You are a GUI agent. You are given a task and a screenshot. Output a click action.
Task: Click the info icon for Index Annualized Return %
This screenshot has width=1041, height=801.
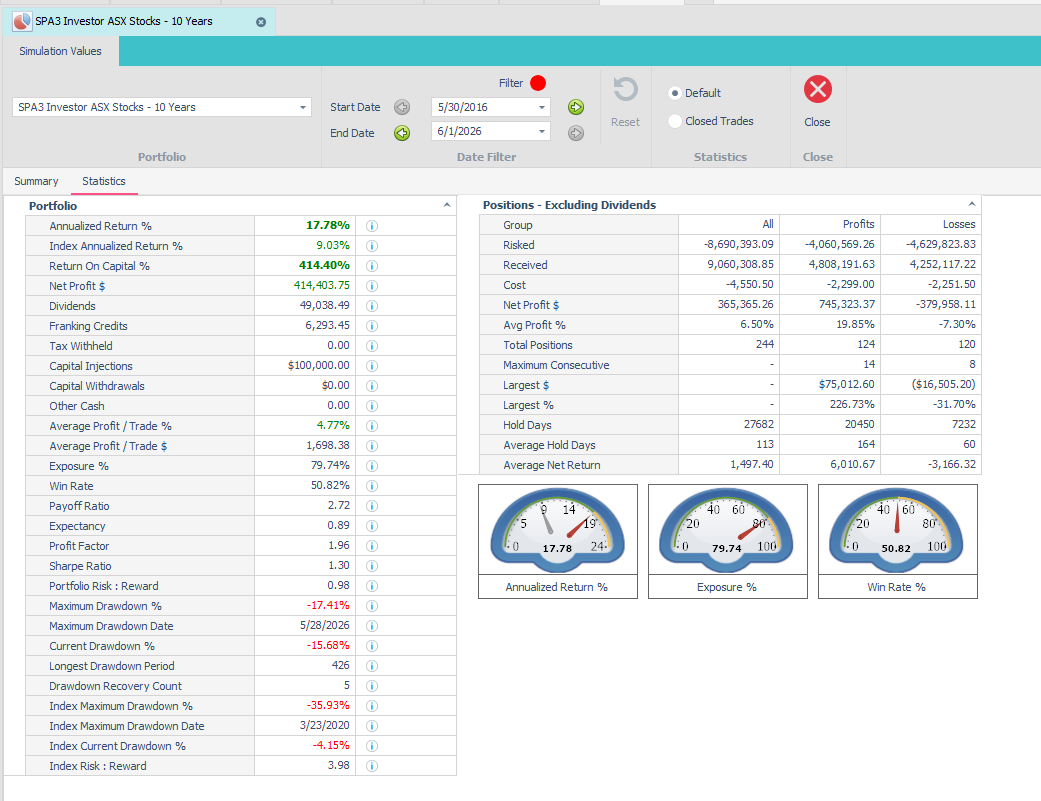(372, 246)
